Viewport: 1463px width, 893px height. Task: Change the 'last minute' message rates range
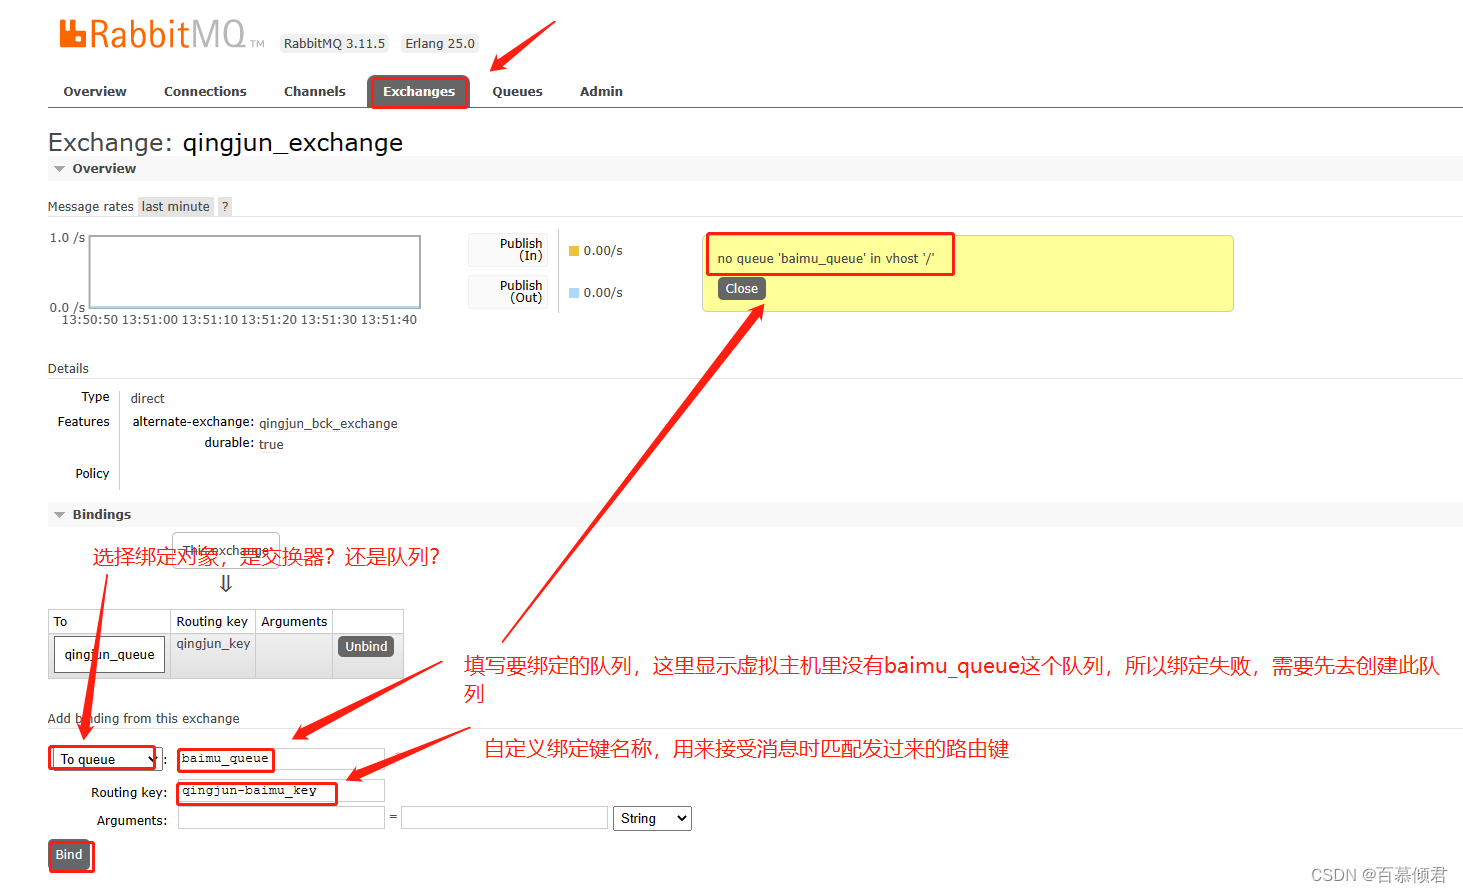coord(176,206)
